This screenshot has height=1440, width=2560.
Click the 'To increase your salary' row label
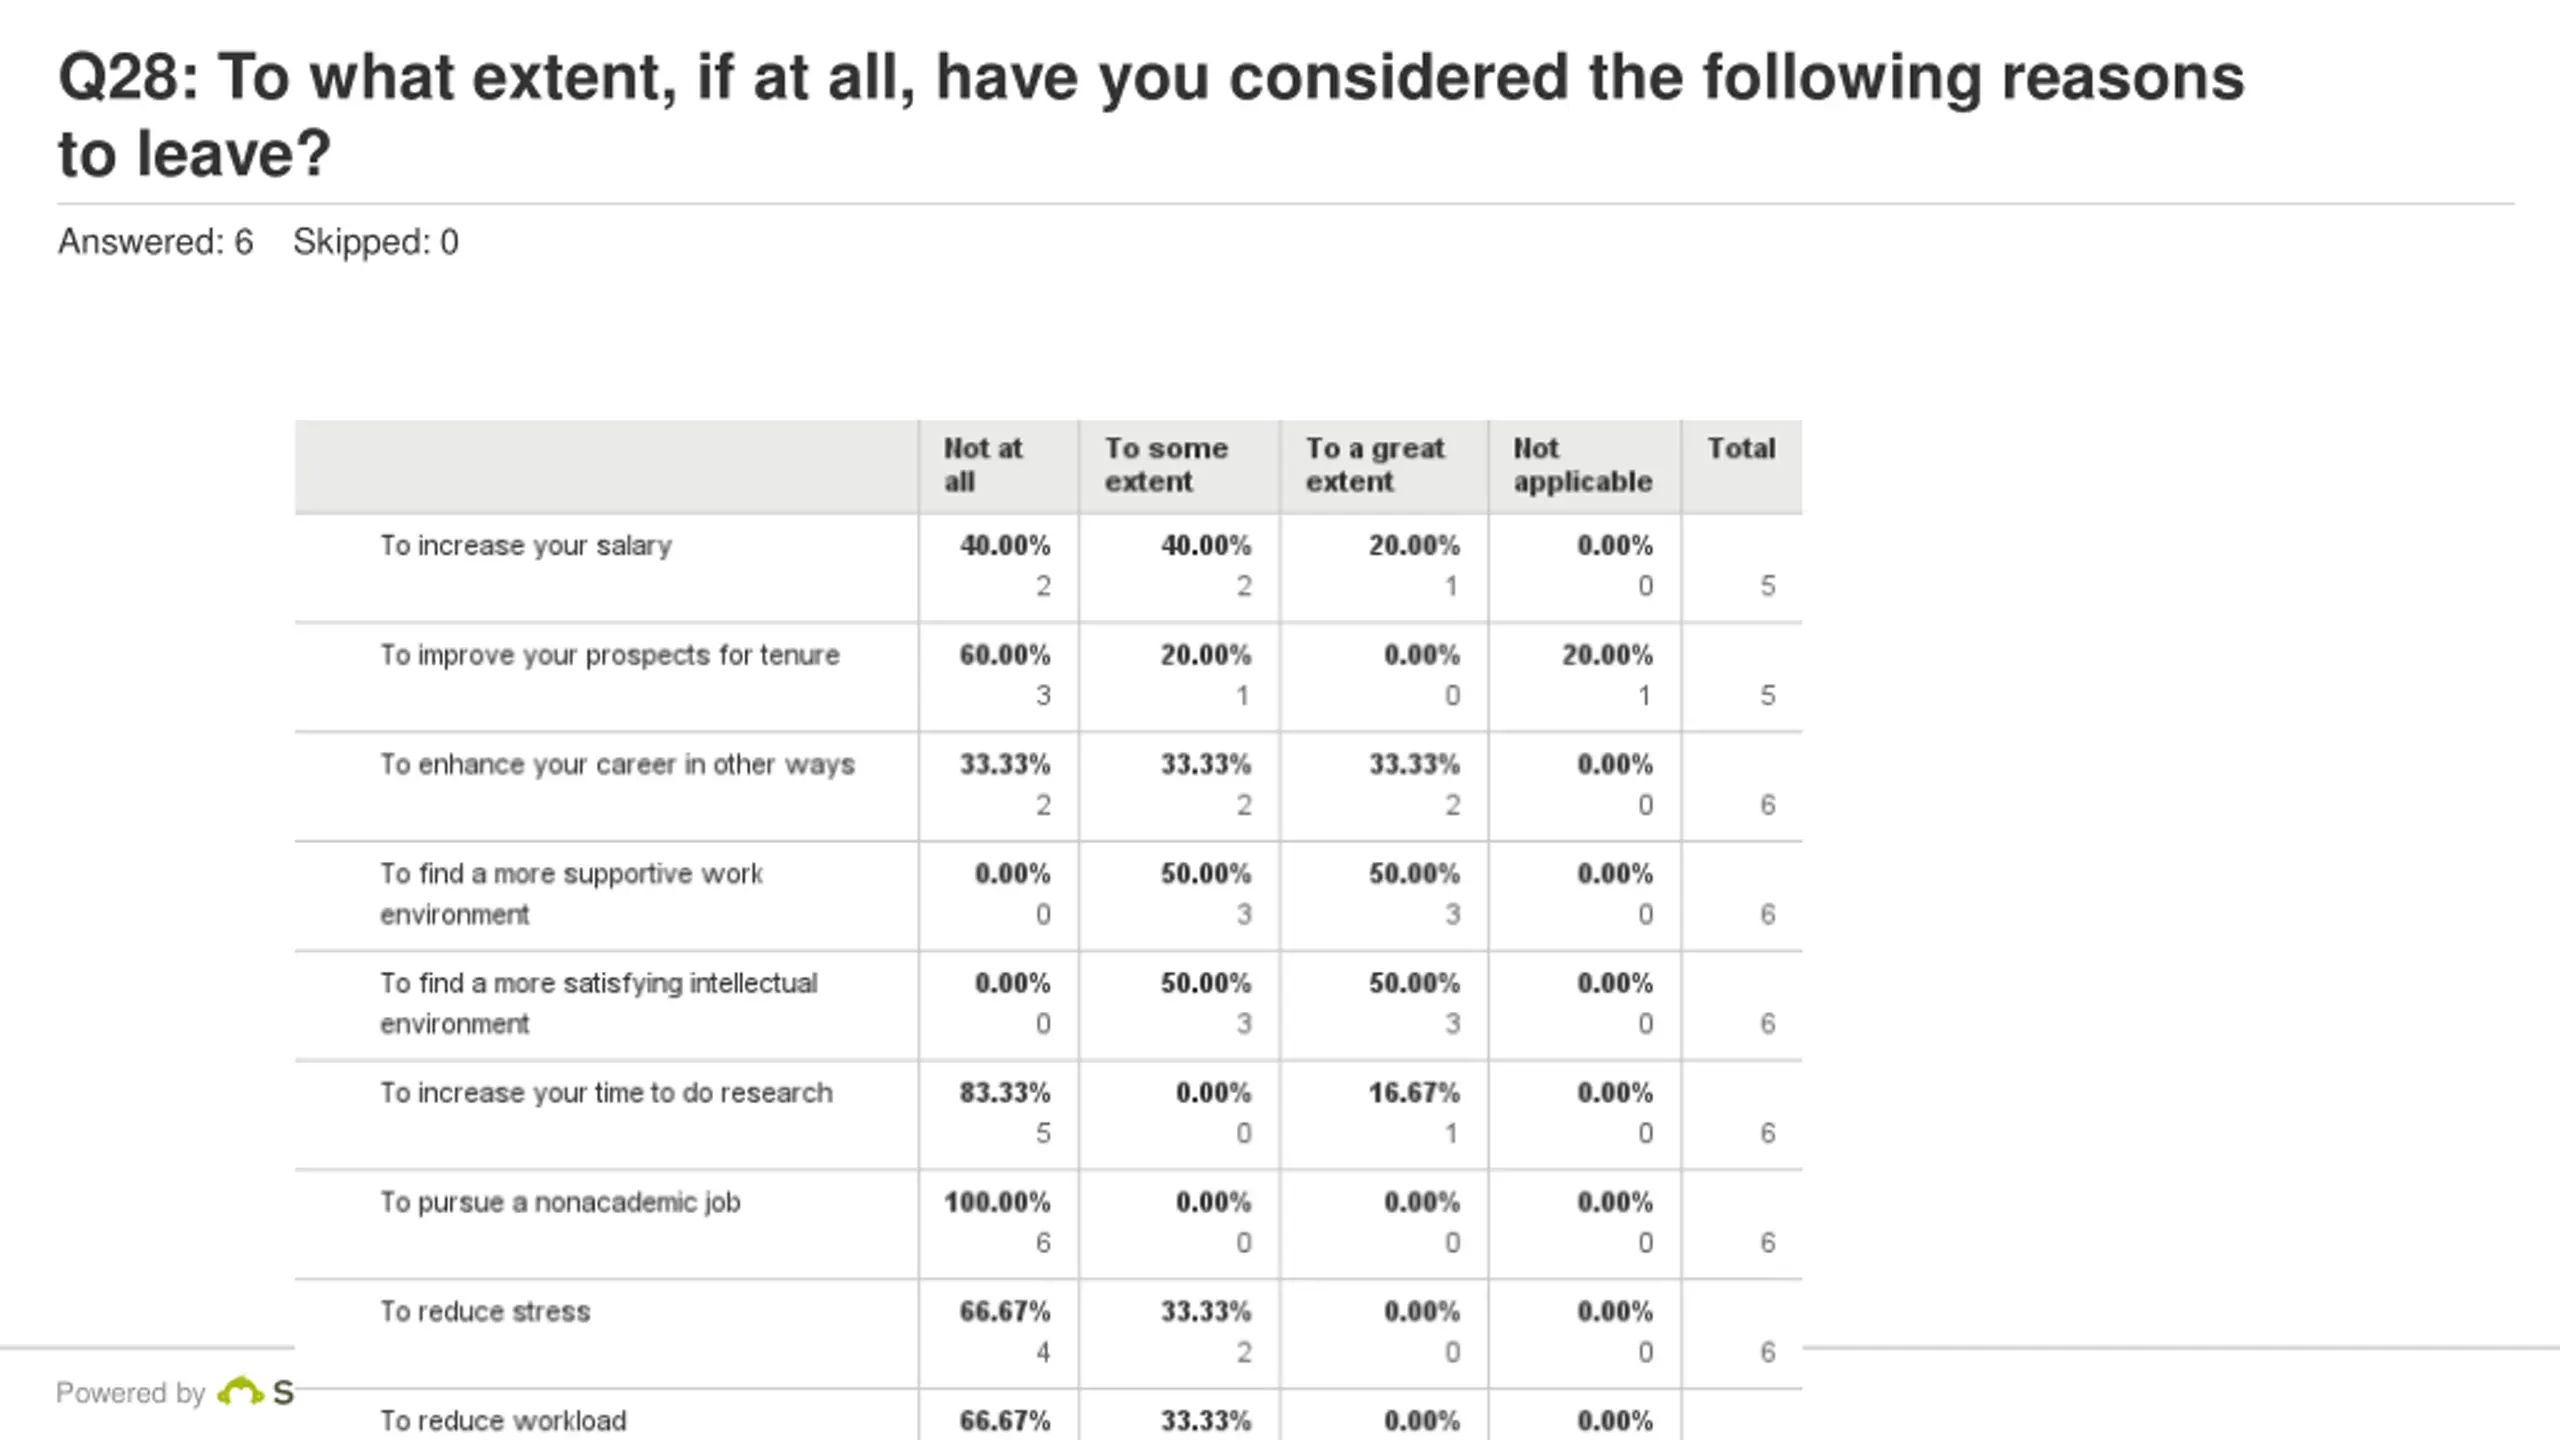pyautogui.click(x=525, y=546)
